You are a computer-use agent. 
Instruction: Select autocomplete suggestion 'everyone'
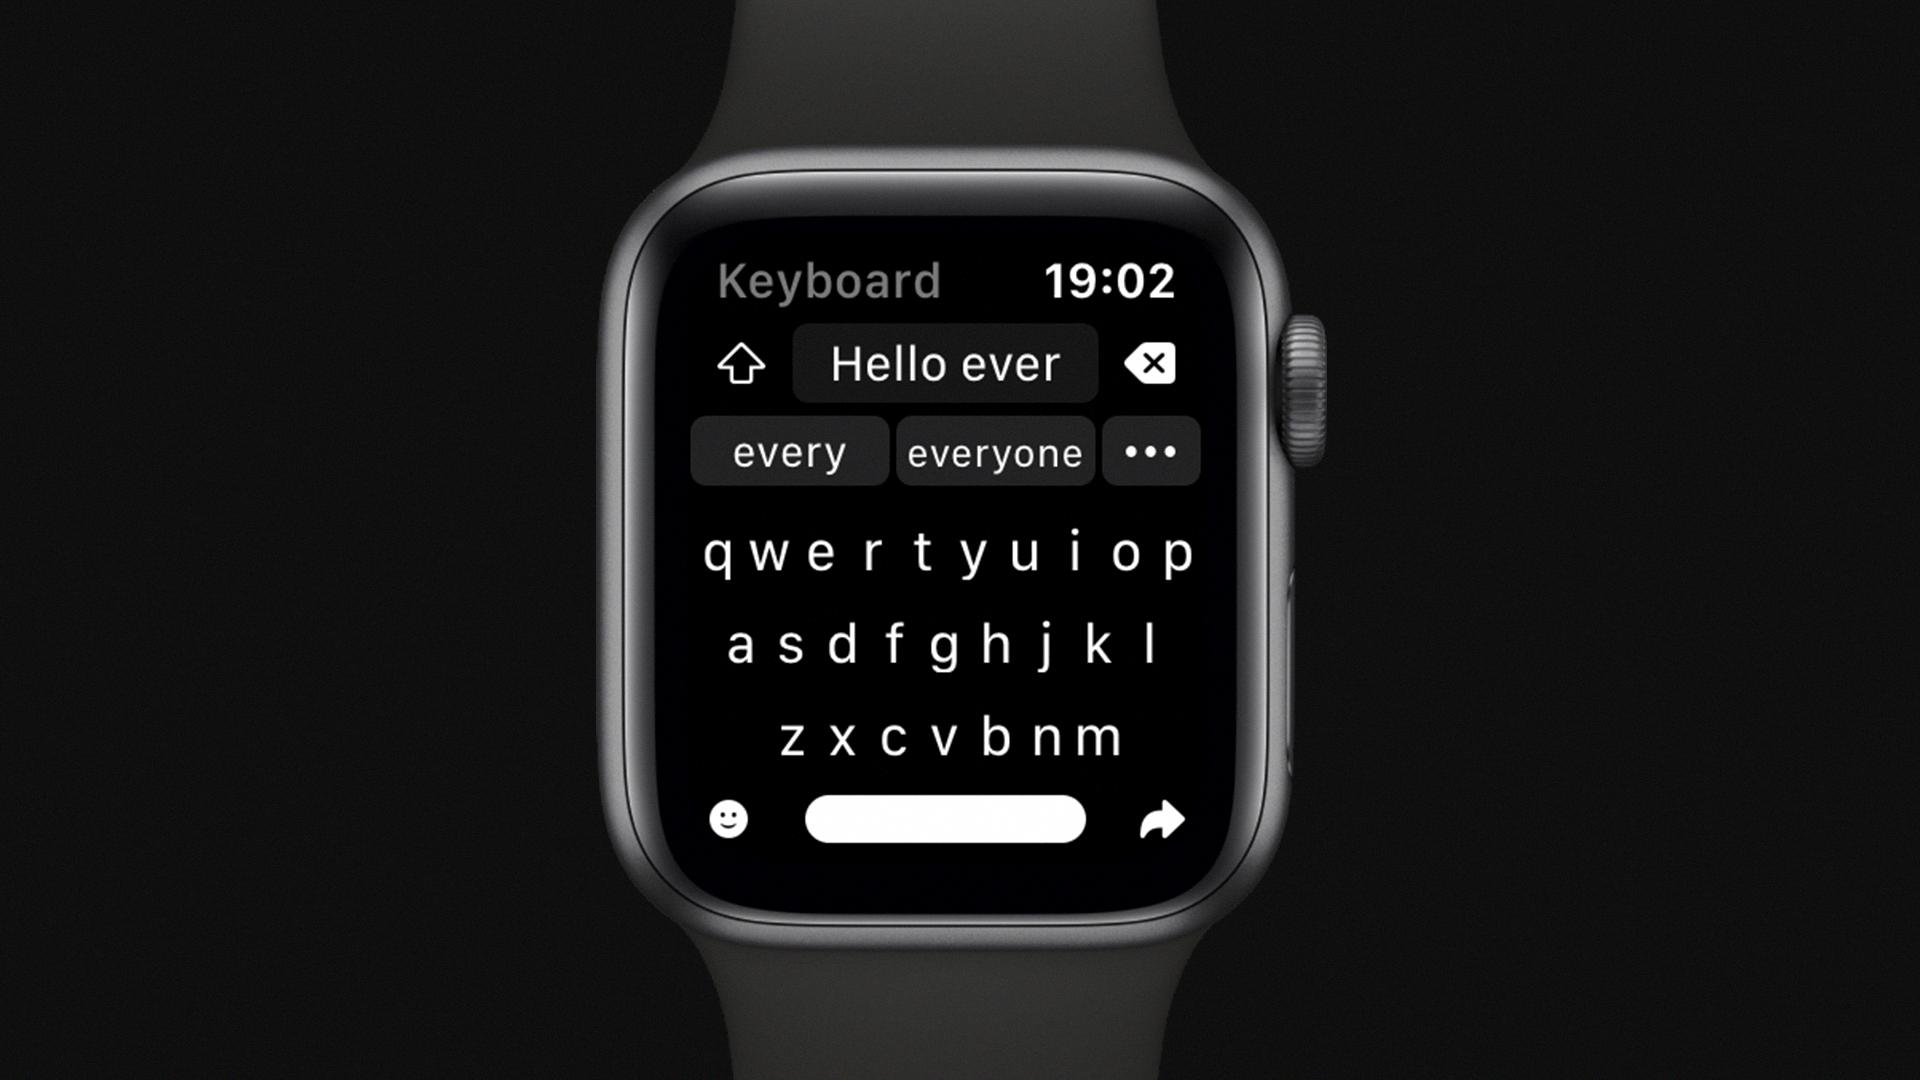point(993,450)
